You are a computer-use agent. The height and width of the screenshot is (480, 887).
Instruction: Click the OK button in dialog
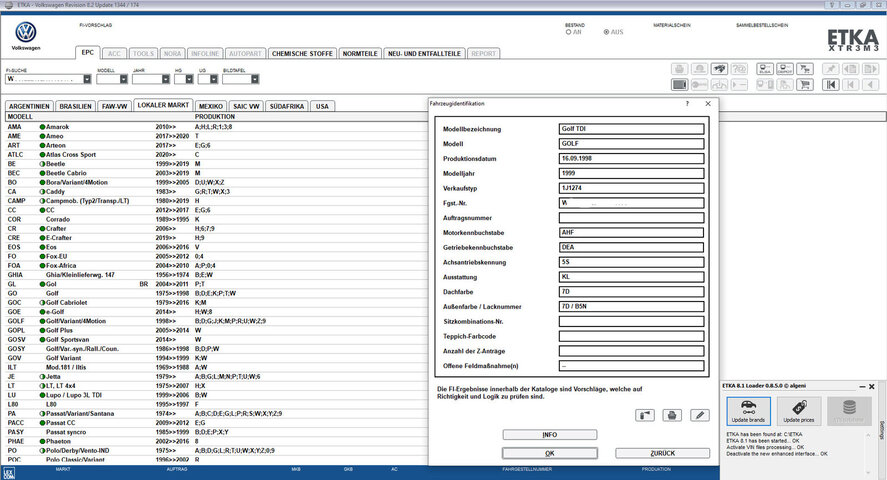(x=549, y=453)
